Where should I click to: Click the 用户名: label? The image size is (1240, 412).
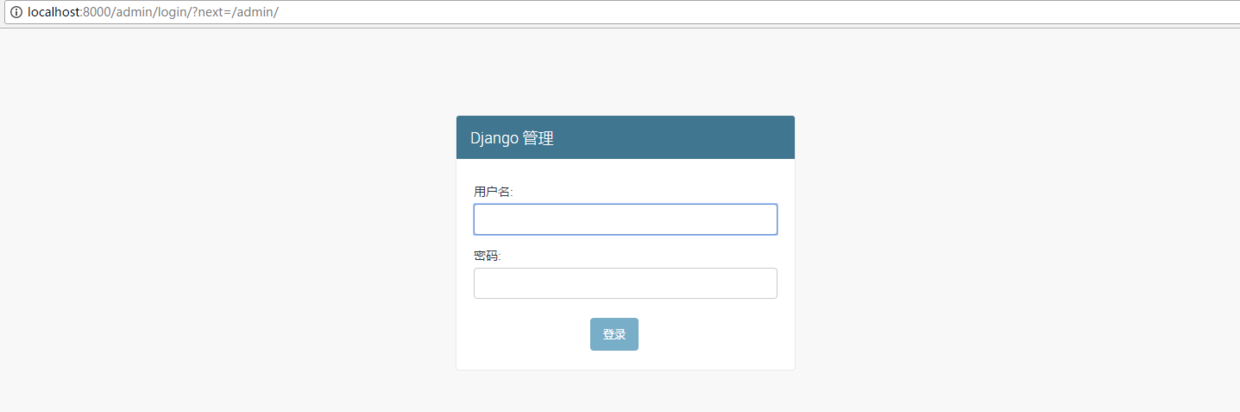click(x=493, y=191)
